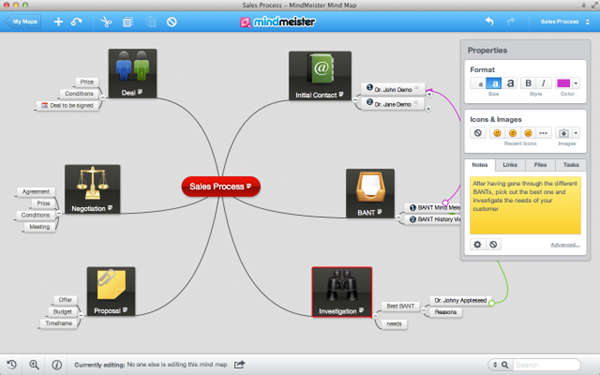The height and width of the screenshot is (375, 600).
Task: Open the note icon on Investigation node
Action: [362, 310]
